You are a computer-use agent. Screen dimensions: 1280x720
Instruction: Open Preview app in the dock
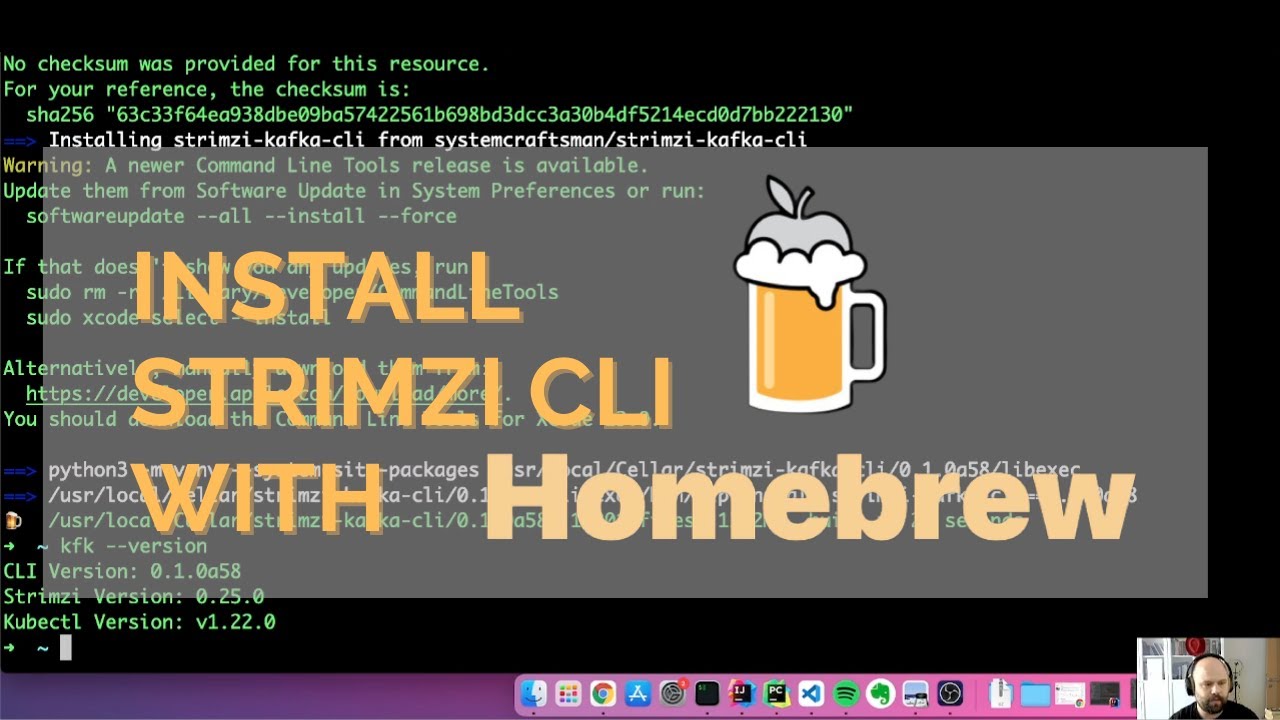[915, 693]
